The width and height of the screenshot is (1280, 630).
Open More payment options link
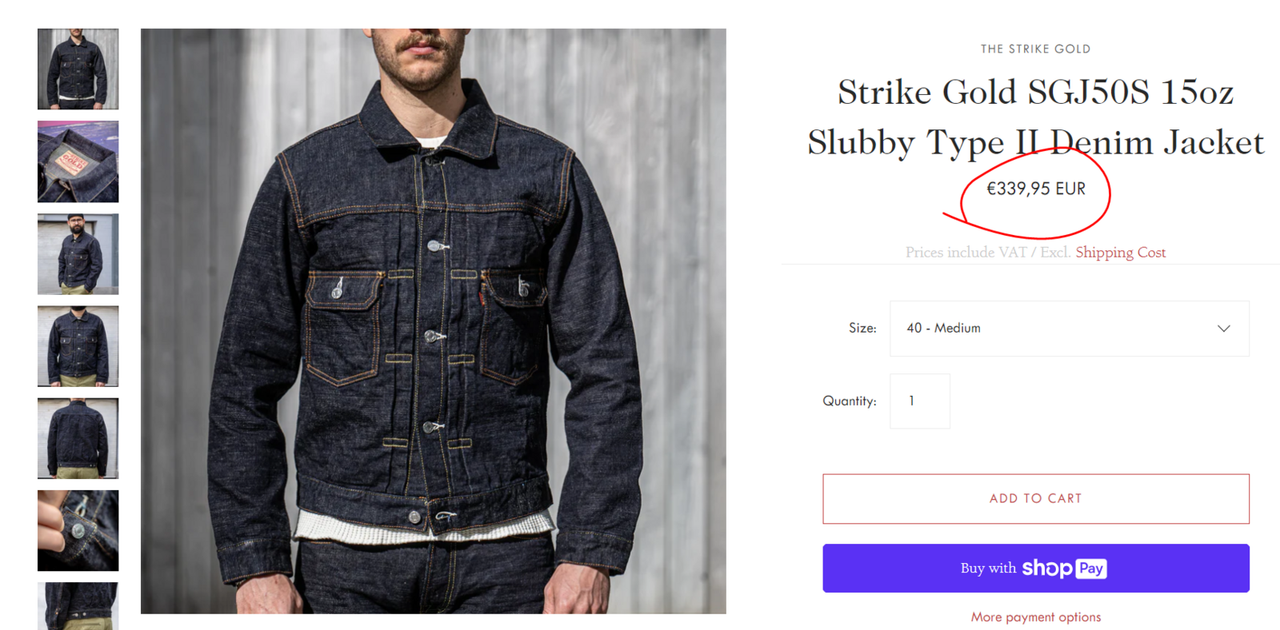click(x=1036, y=617)
